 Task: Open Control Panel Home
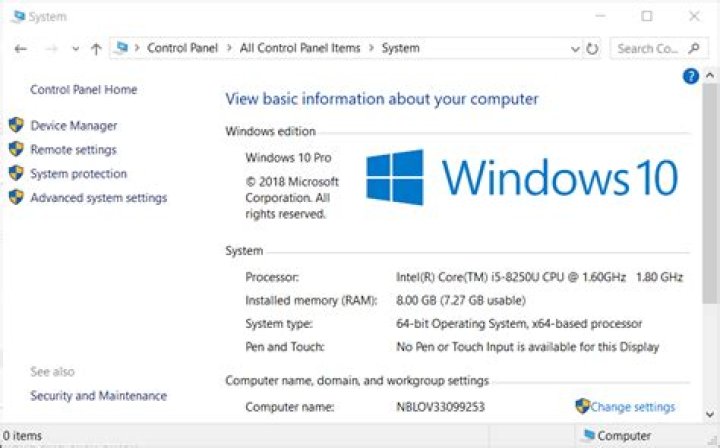click(x=84, y=90)
